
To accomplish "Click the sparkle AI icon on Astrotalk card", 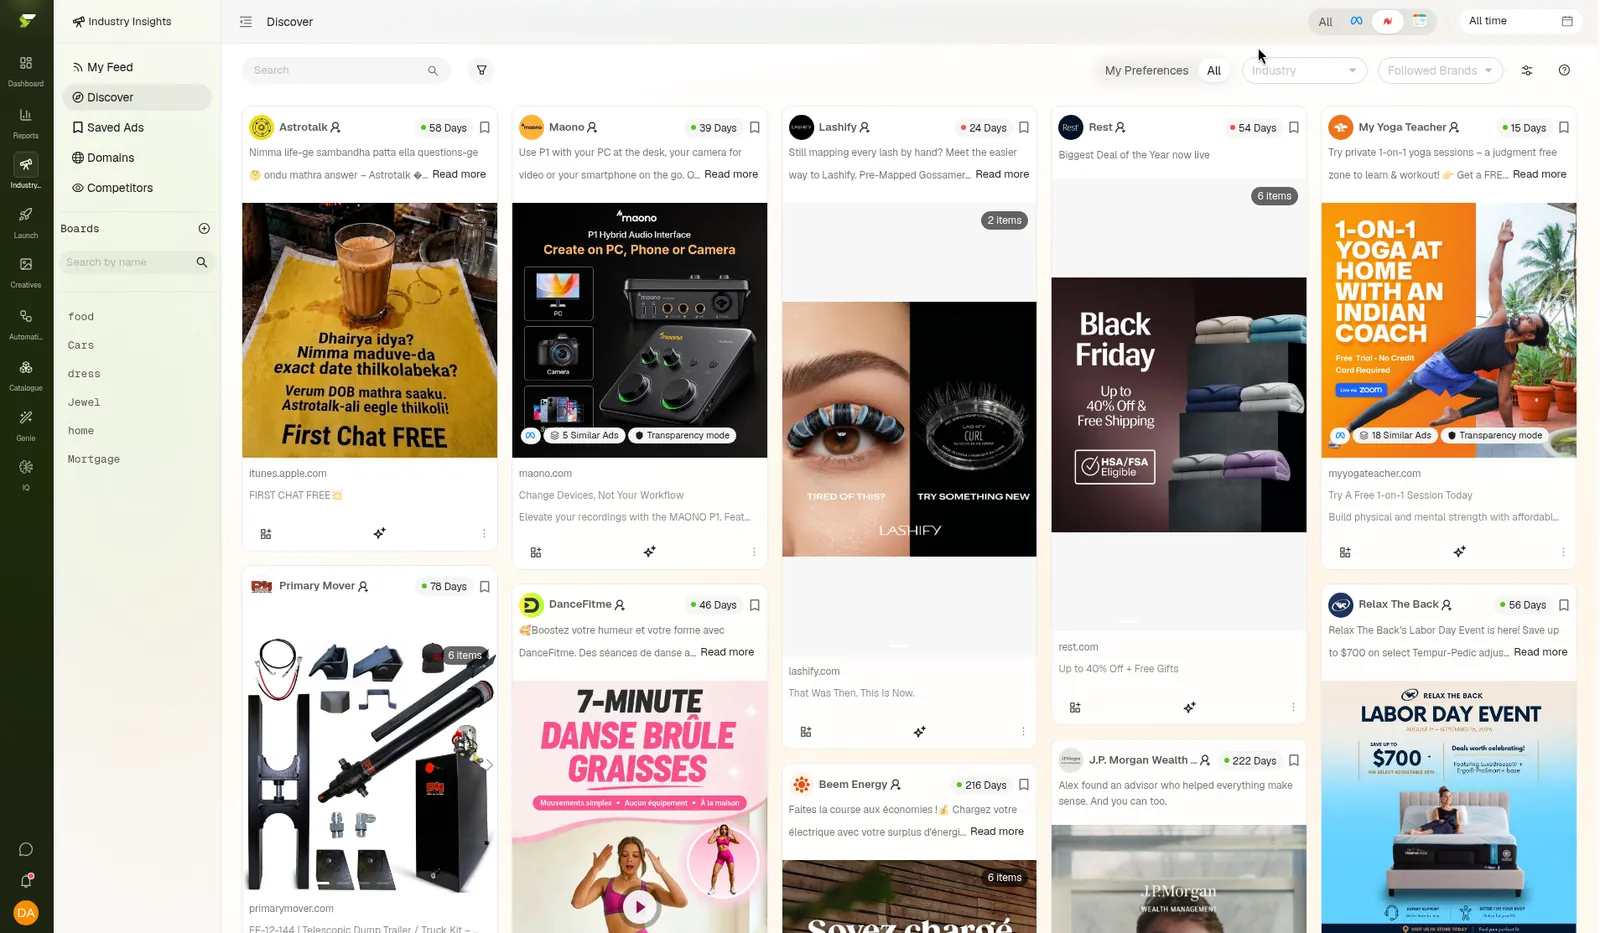I will 379,533.
